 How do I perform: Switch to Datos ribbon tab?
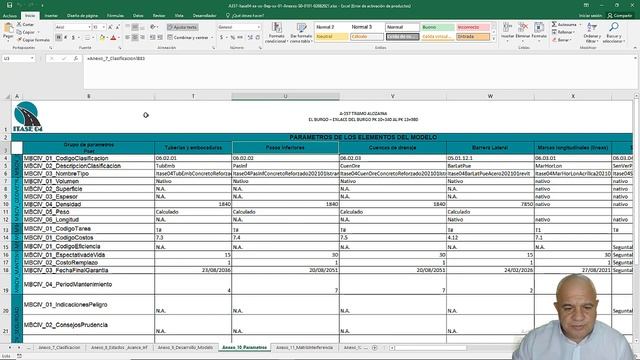(138, 16)
